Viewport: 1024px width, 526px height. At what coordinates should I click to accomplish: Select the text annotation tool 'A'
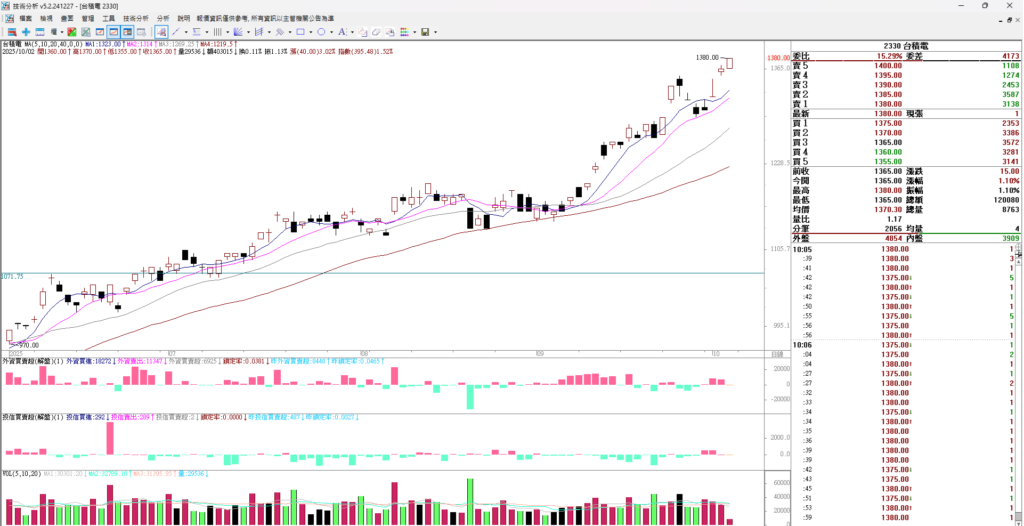click(341, 32)
